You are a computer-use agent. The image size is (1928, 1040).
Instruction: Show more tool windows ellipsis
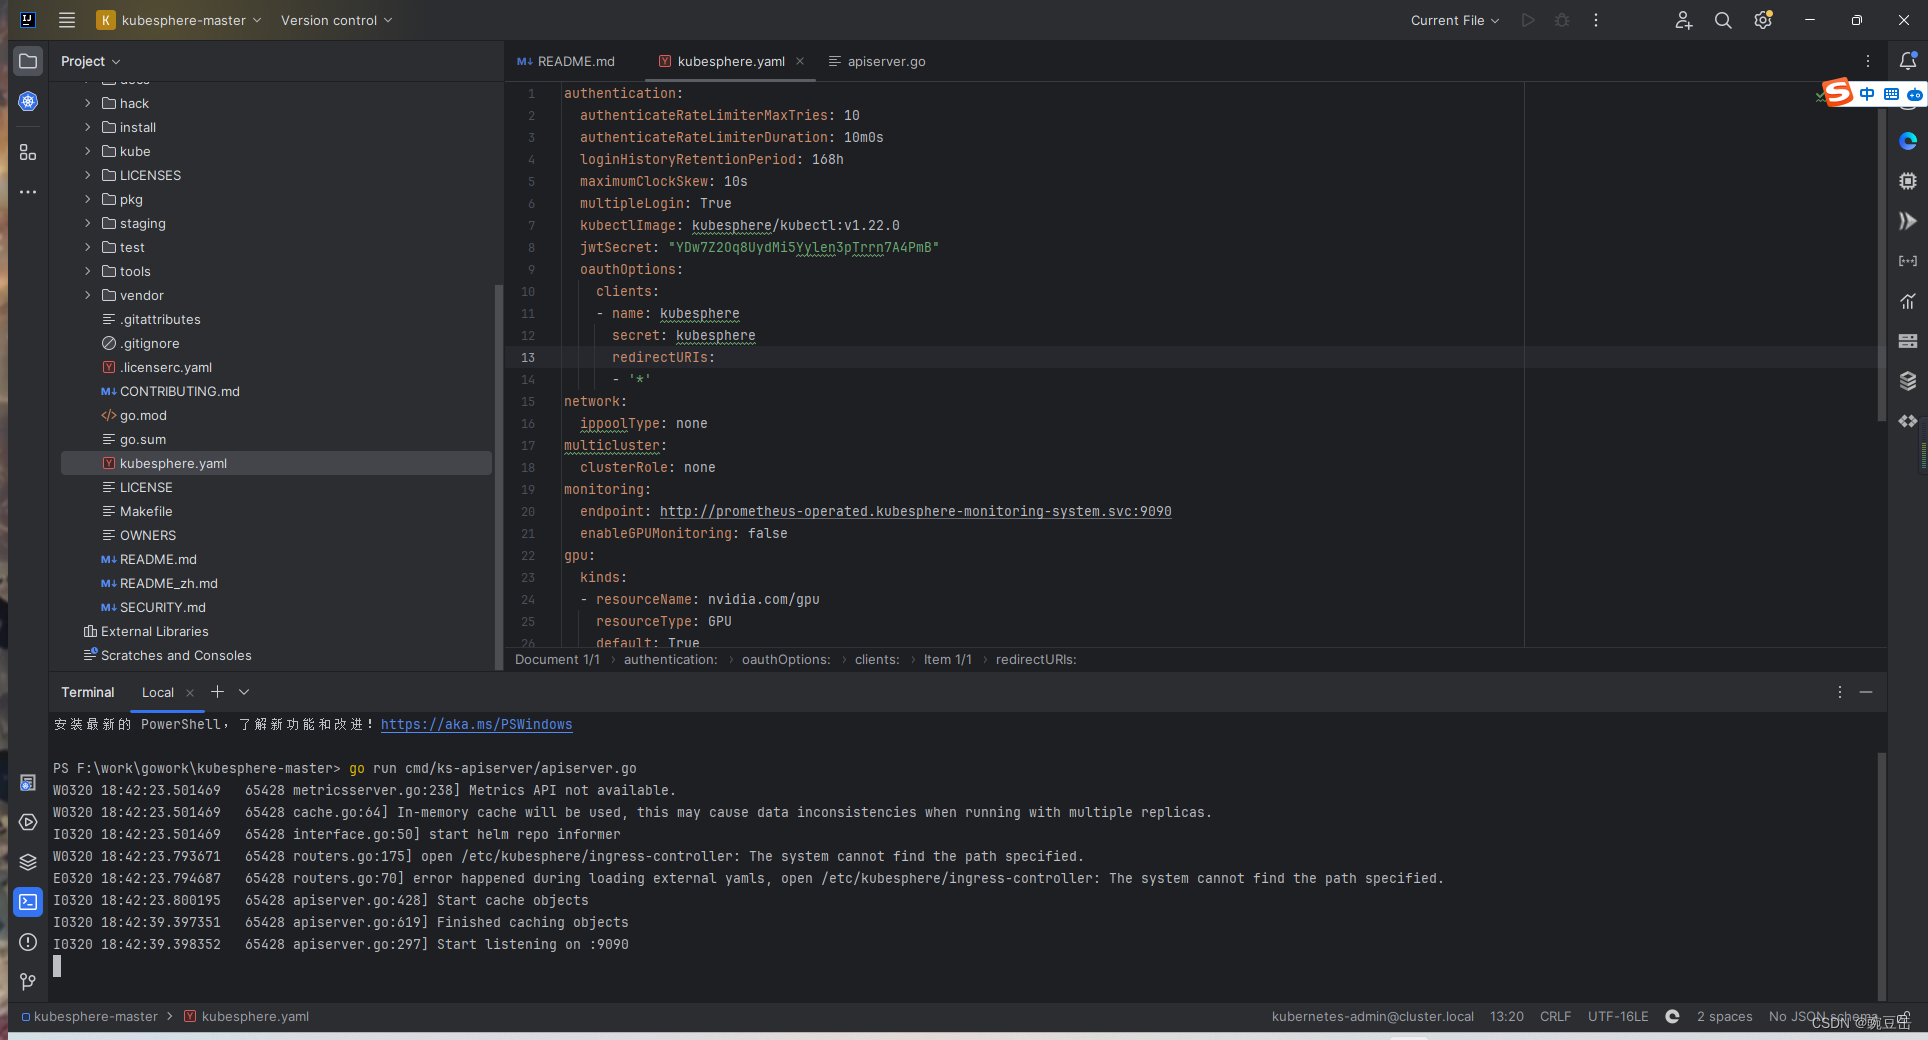(28, 192)
